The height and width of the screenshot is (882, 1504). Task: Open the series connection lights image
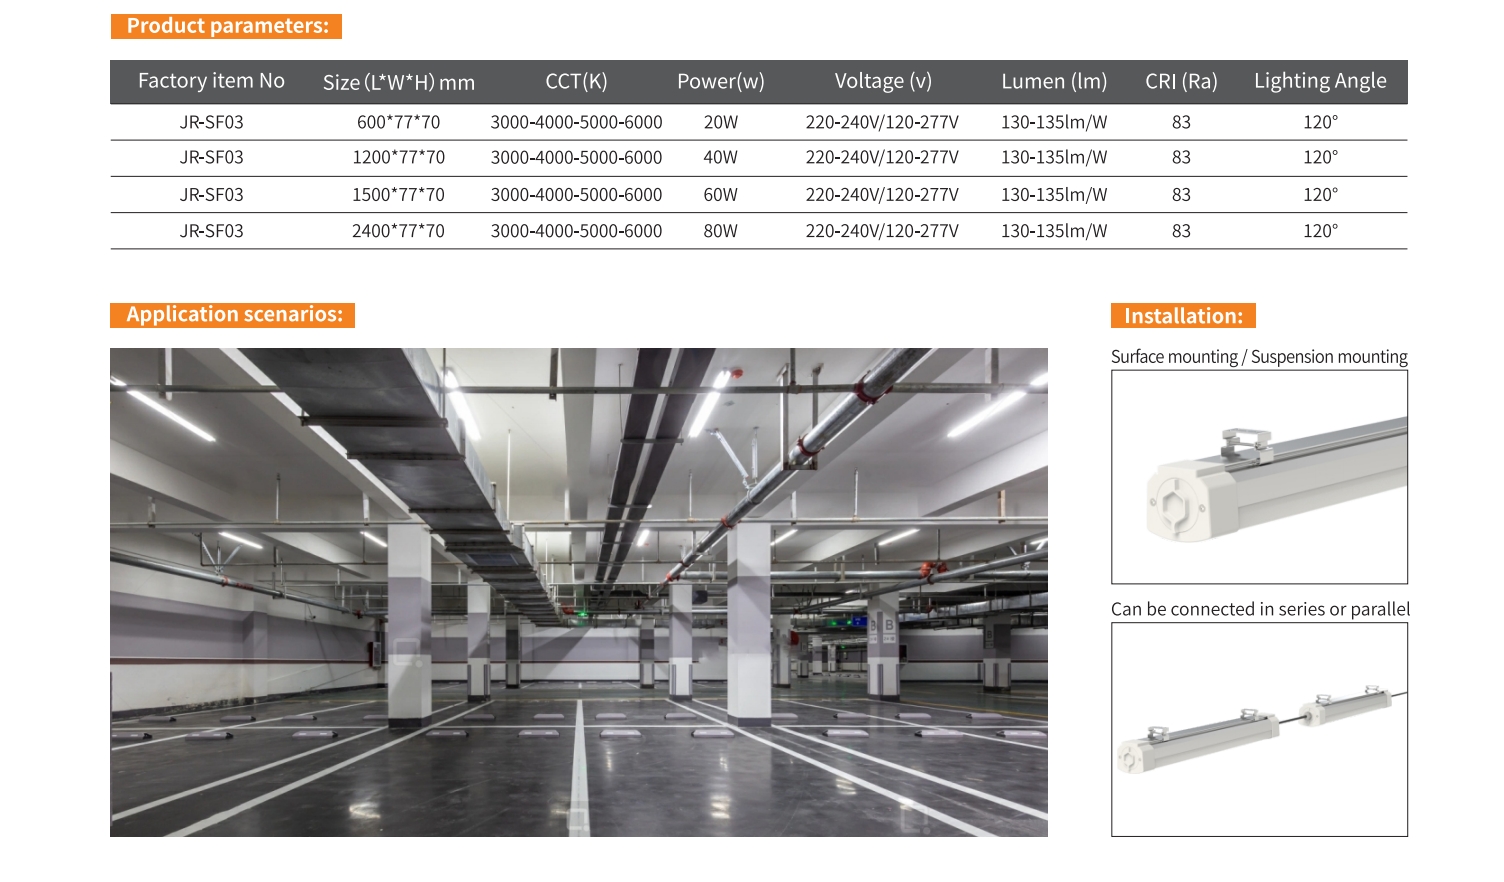[1259, 729]
